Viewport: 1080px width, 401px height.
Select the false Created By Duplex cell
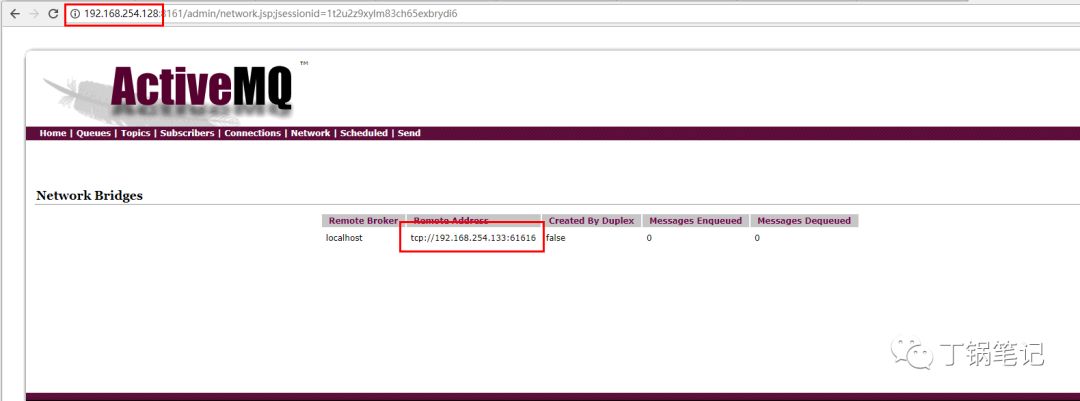pos(556,238)
